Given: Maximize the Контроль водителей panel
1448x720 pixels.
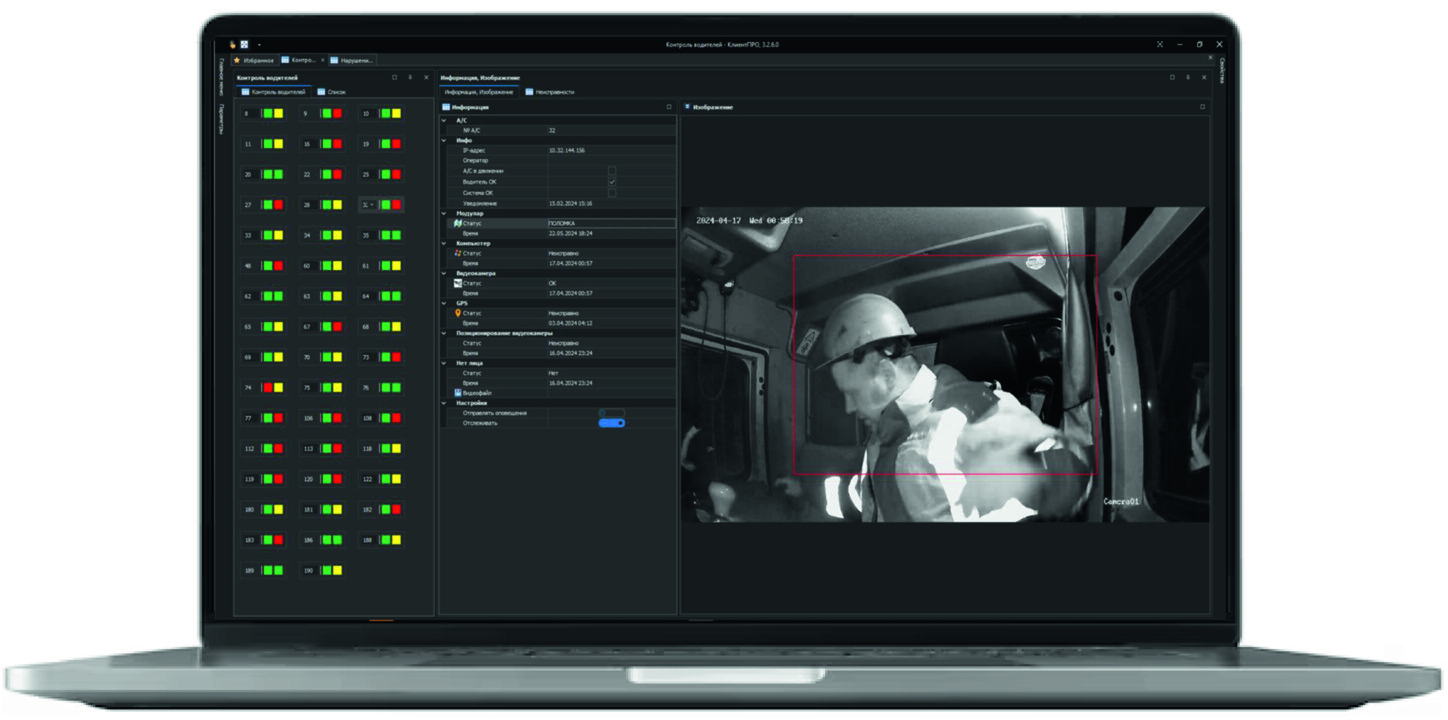Looking at the screenshot, I should click(394, 77).
